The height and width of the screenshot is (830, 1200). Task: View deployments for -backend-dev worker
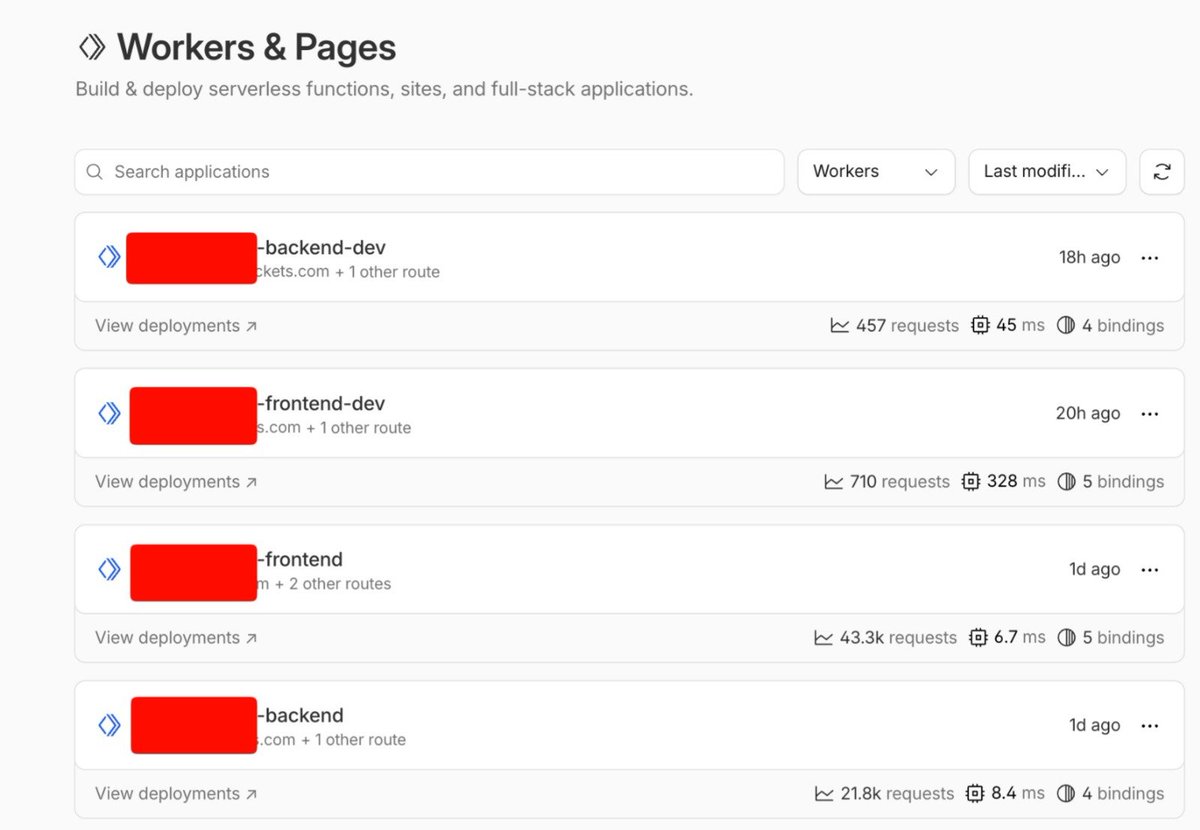pos(176,326)
